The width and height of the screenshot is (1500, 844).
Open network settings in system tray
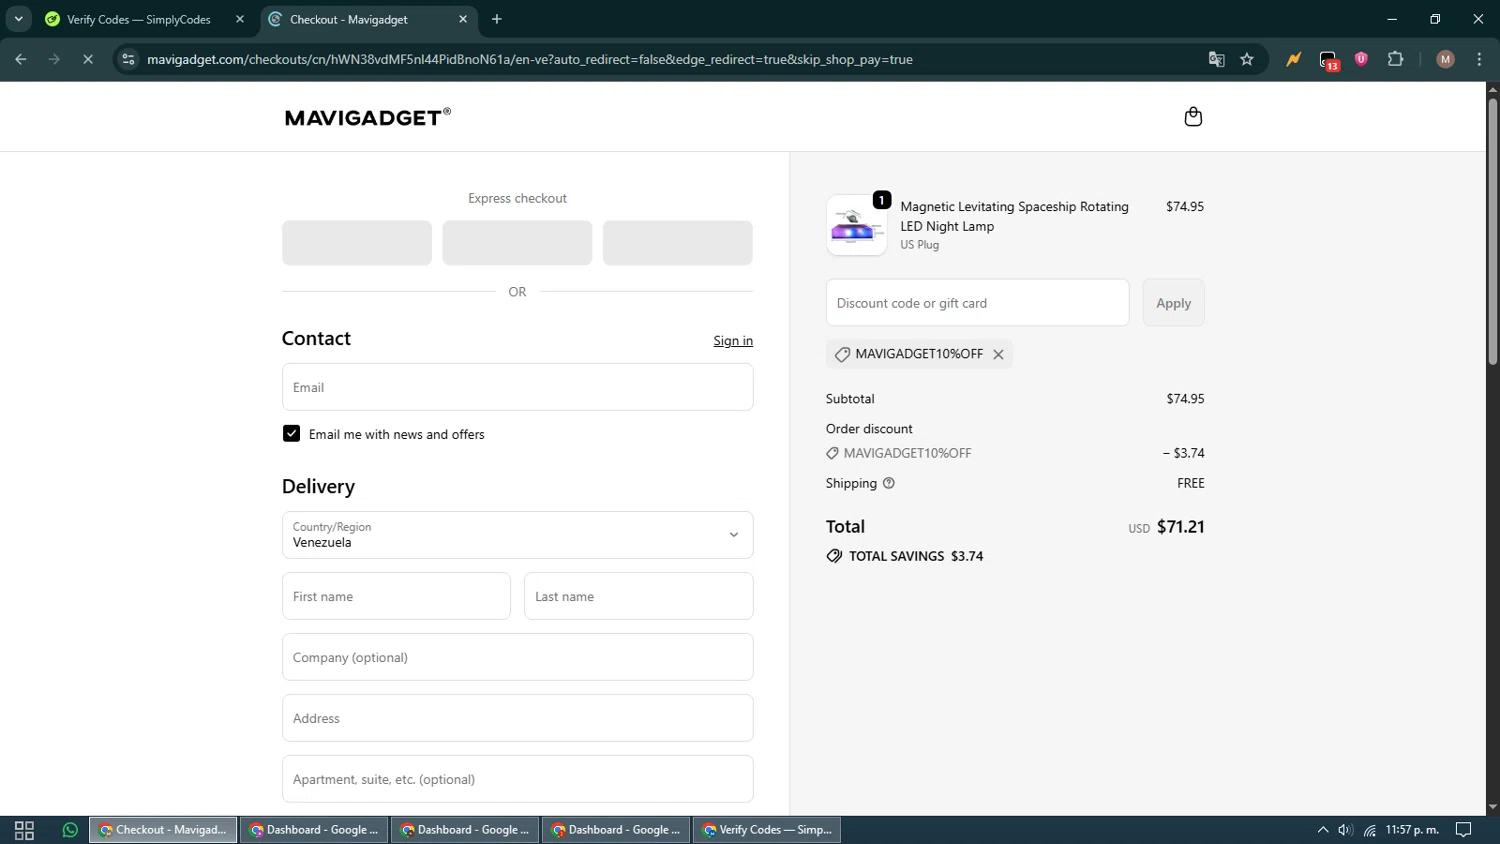(x=1370, y=830)
